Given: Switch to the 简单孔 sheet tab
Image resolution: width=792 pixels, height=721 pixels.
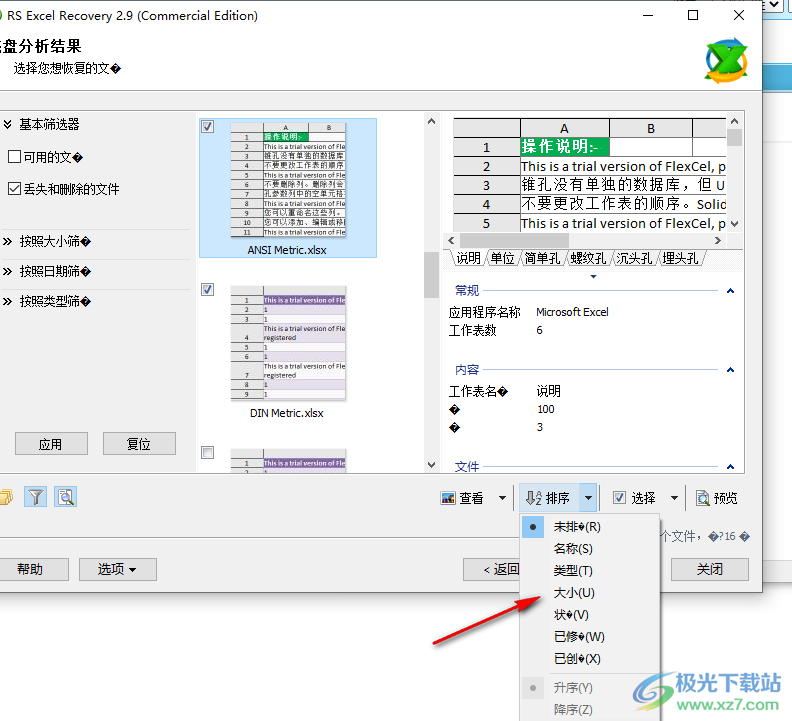Looking at the screenshot, I should coord(542,258).
